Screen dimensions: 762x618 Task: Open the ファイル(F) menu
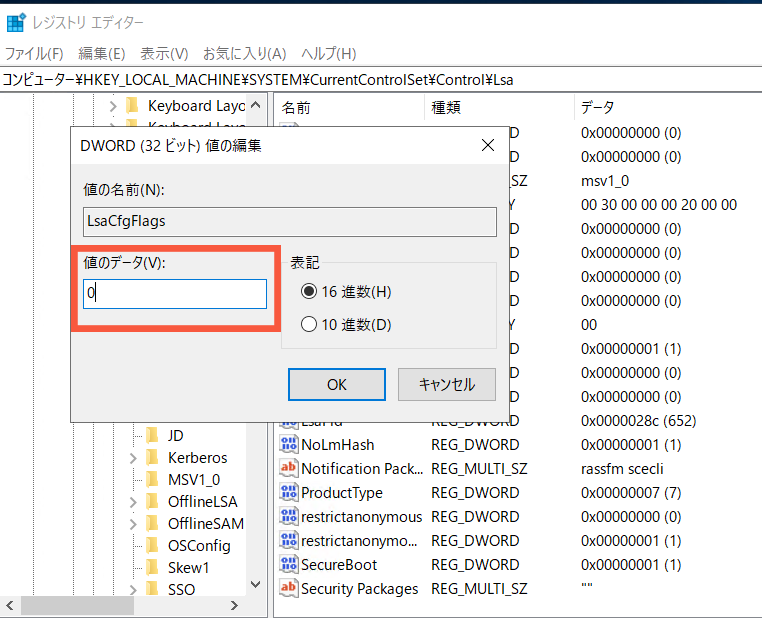coord(34,53)
